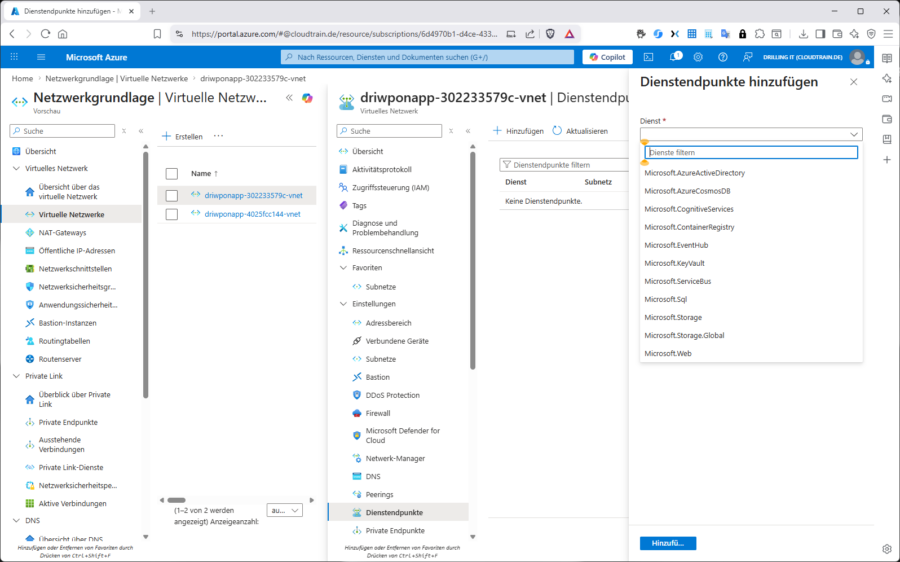
Task: Open more options ellipsis next to Erstellen
Action: point(218,136)
